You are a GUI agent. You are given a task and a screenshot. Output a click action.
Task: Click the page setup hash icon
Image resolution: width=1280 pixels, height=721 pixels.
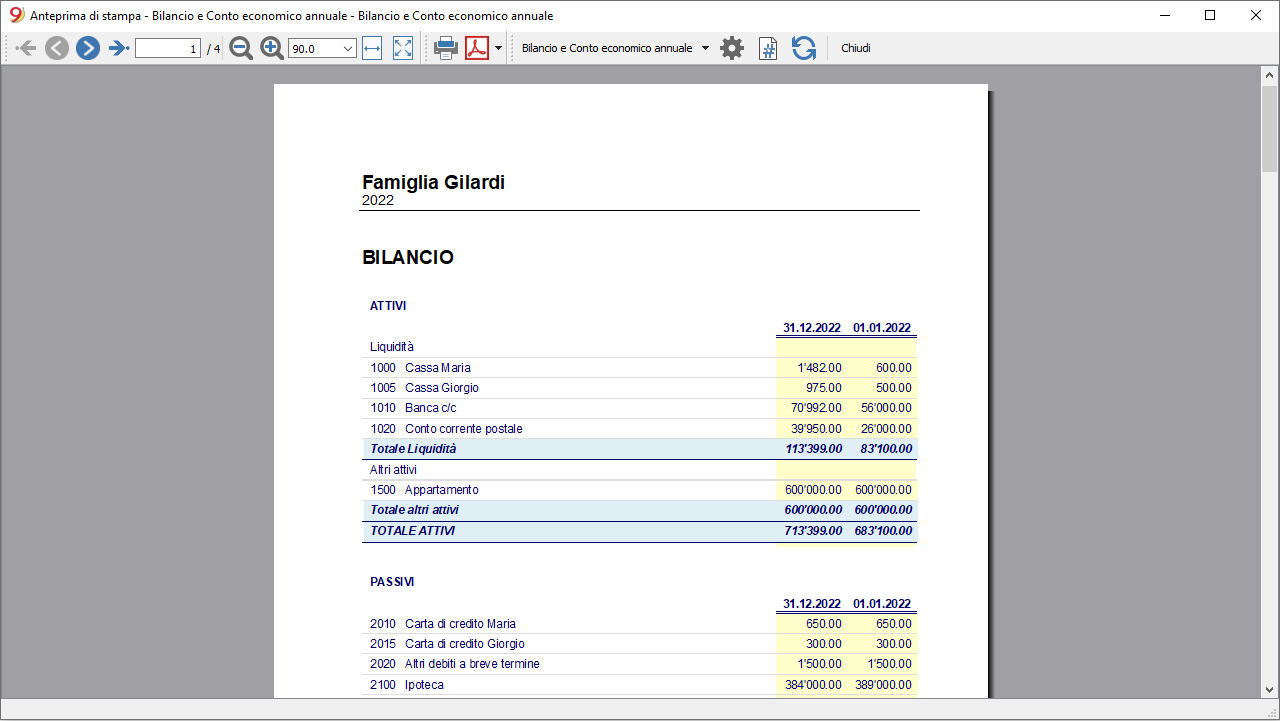click(768, 48)
